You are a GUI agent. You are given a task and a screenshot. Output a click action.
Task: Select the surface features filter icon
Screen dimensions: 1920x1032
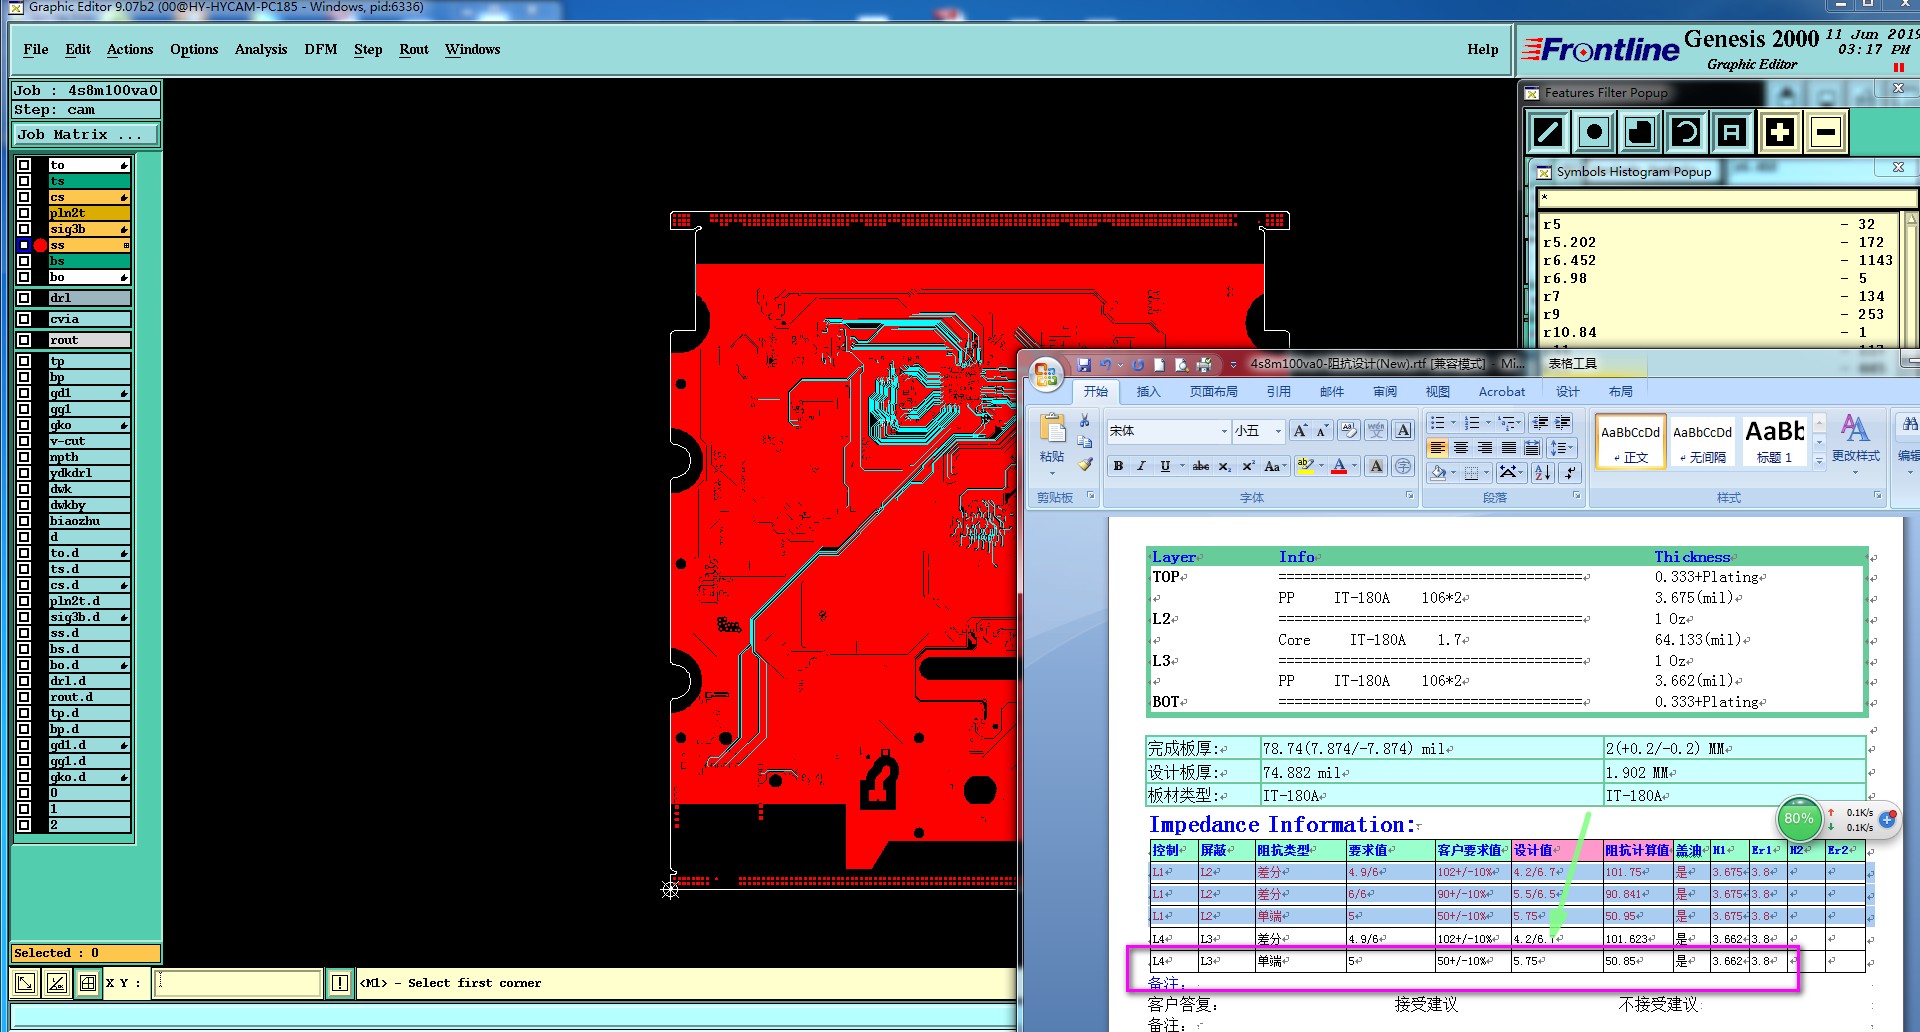[x=1640, y=132]
